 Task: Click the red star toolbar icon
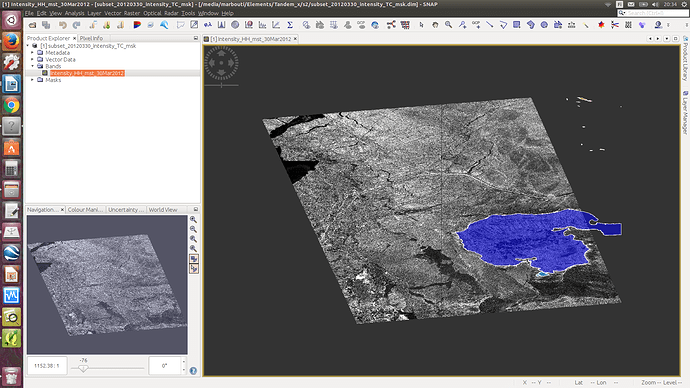(x=601, y=25)
